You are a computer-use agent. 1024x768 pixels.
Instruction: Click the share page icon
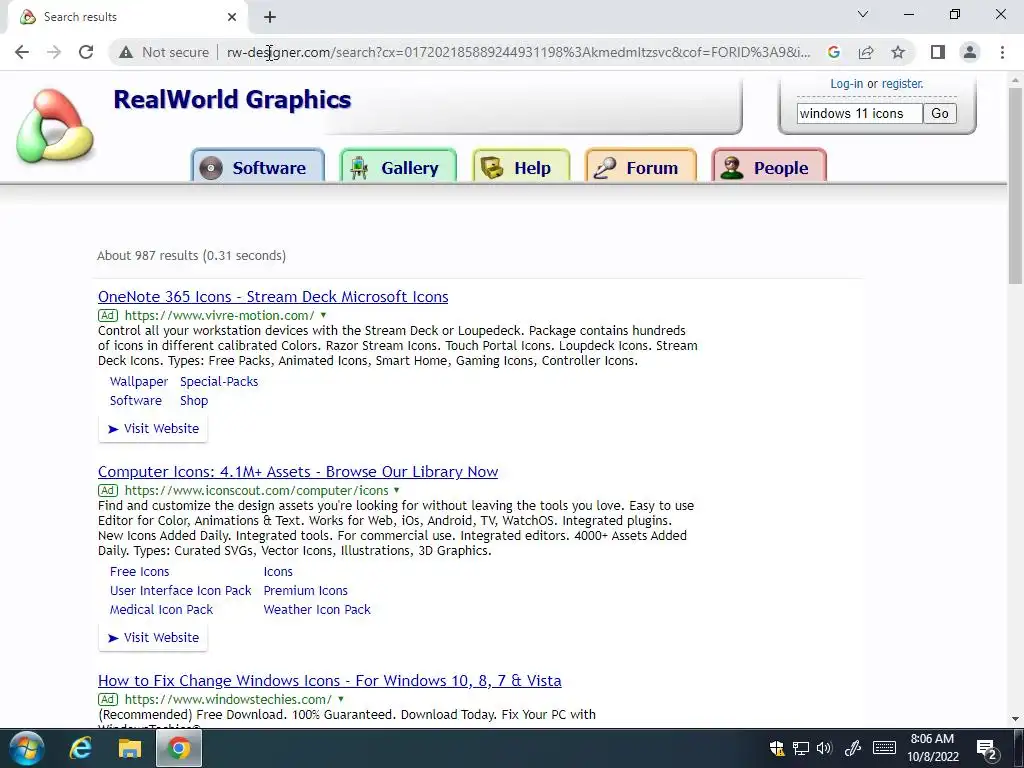point(866,52)
